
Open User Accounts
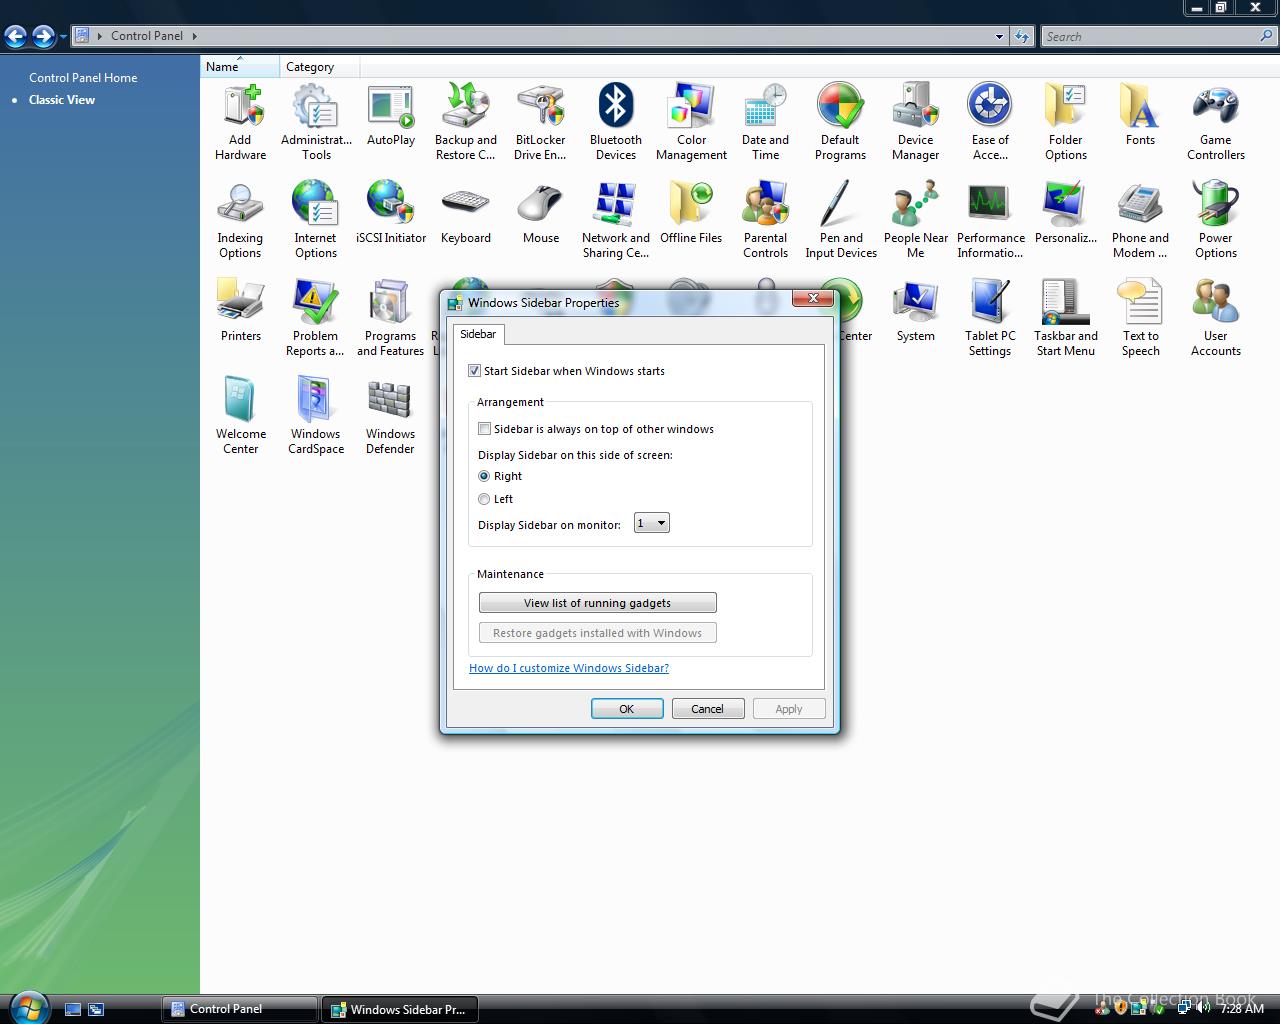click(1216, 318)
